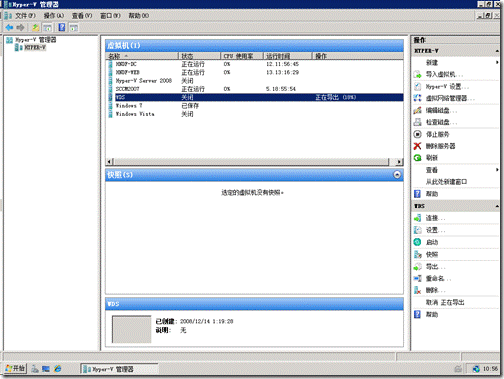The width and height of the screenshot is (504, 379).
Task: Select the Hyper-V Server 2008 row
Action: [254, 81]
